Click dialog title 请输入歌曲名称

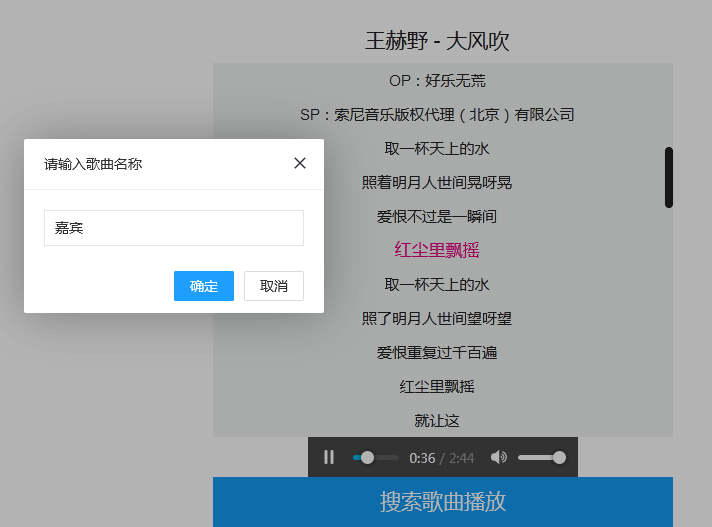(93, 164)
